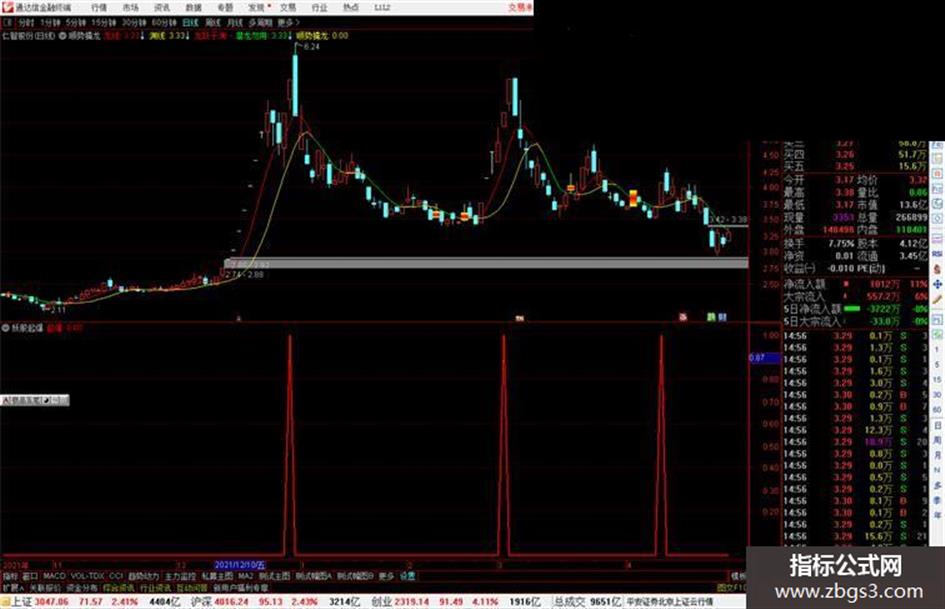
Task: Select the 月线 monthly period tab
Action: tap(234, 23)
